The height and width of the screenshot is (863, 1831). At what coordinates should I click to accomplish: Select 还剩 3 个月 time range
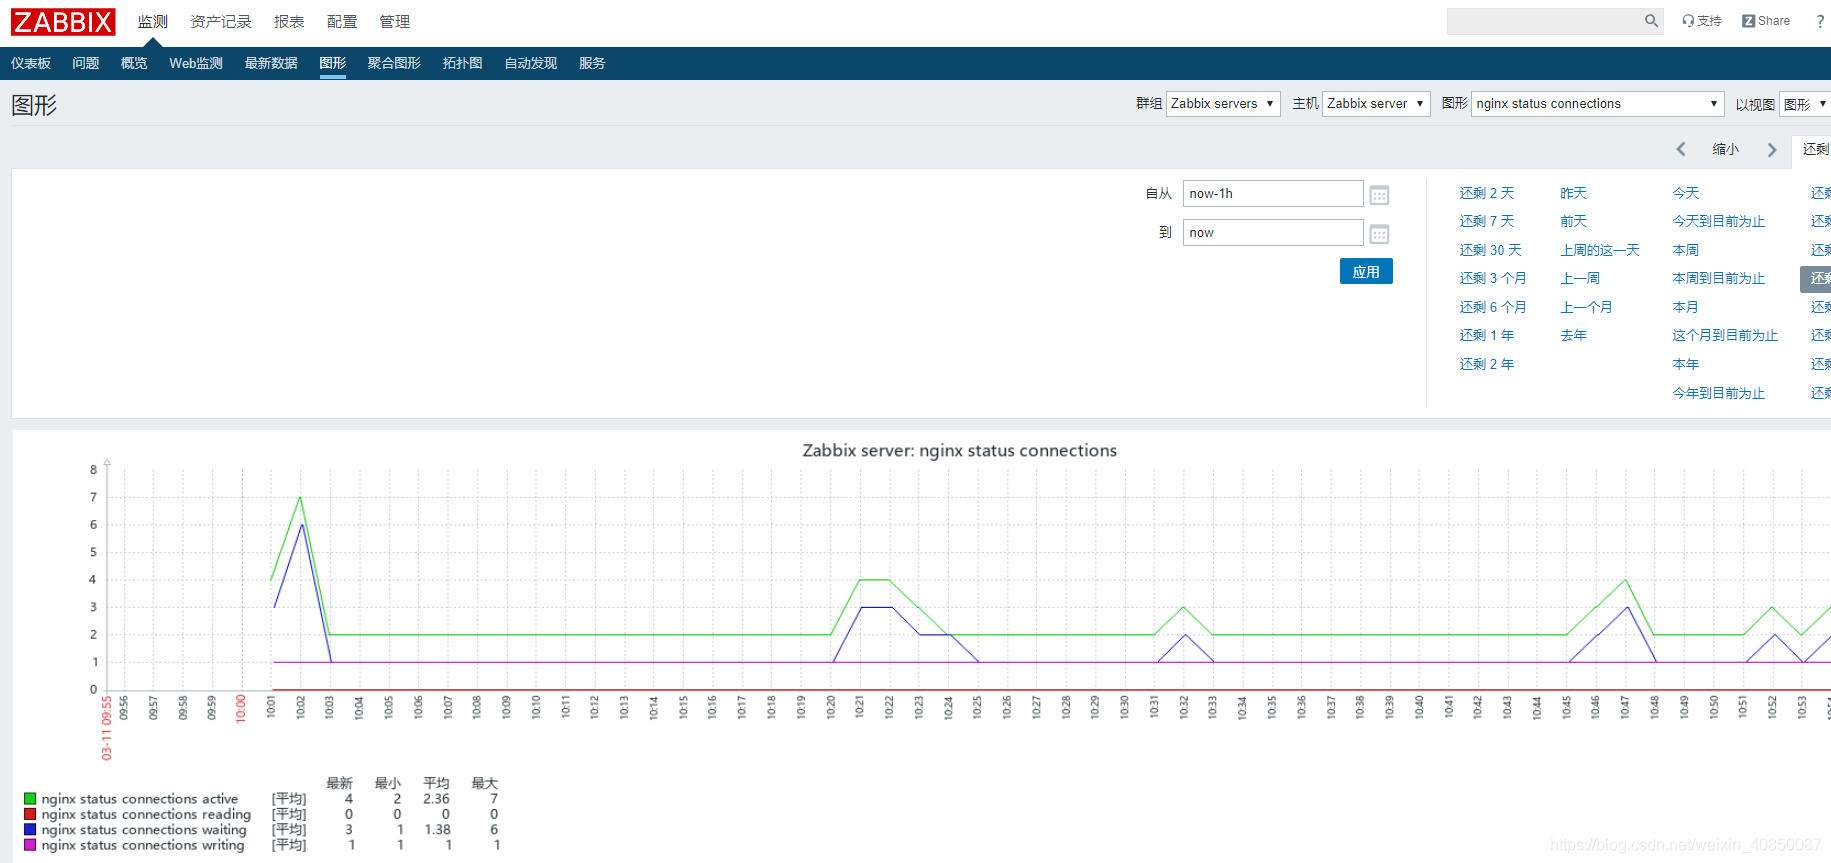(1493, 278)
